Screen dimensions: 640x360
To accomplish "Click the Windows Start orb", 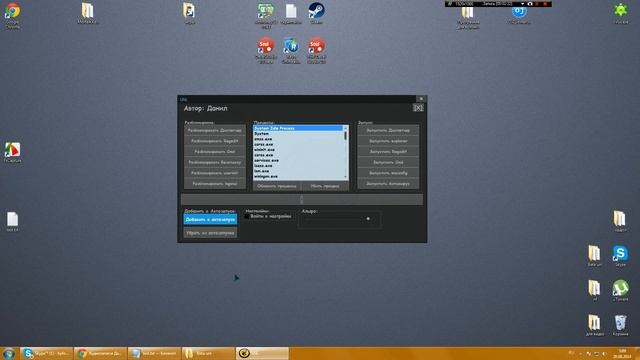I will click(x=9, y=353).
